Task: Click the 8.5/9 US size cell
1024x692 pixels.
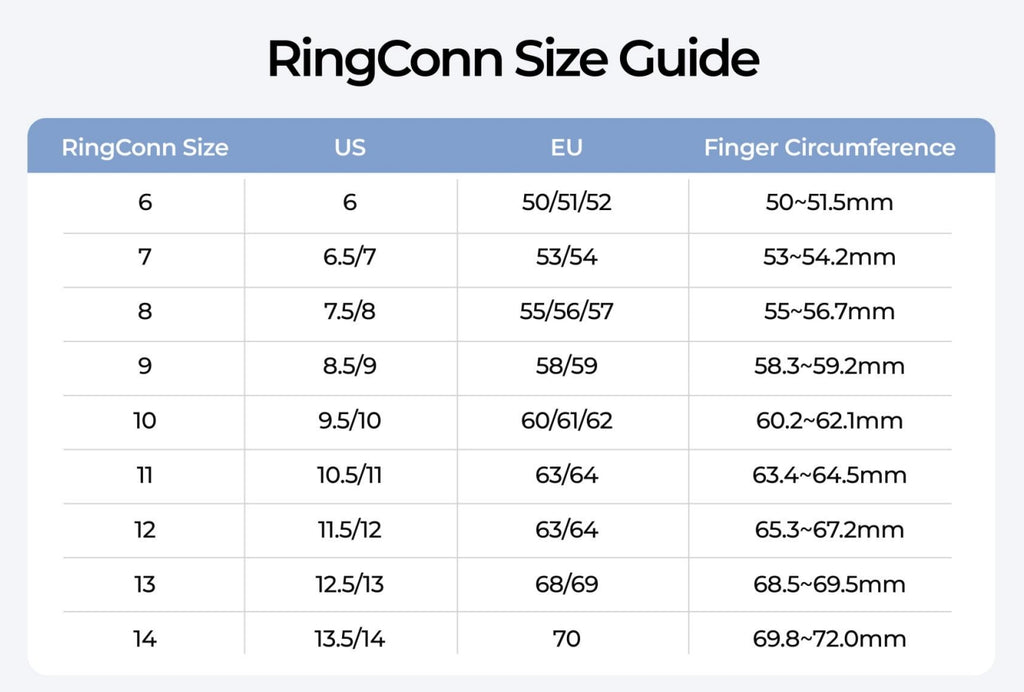Action: click(x=350, y=366)
